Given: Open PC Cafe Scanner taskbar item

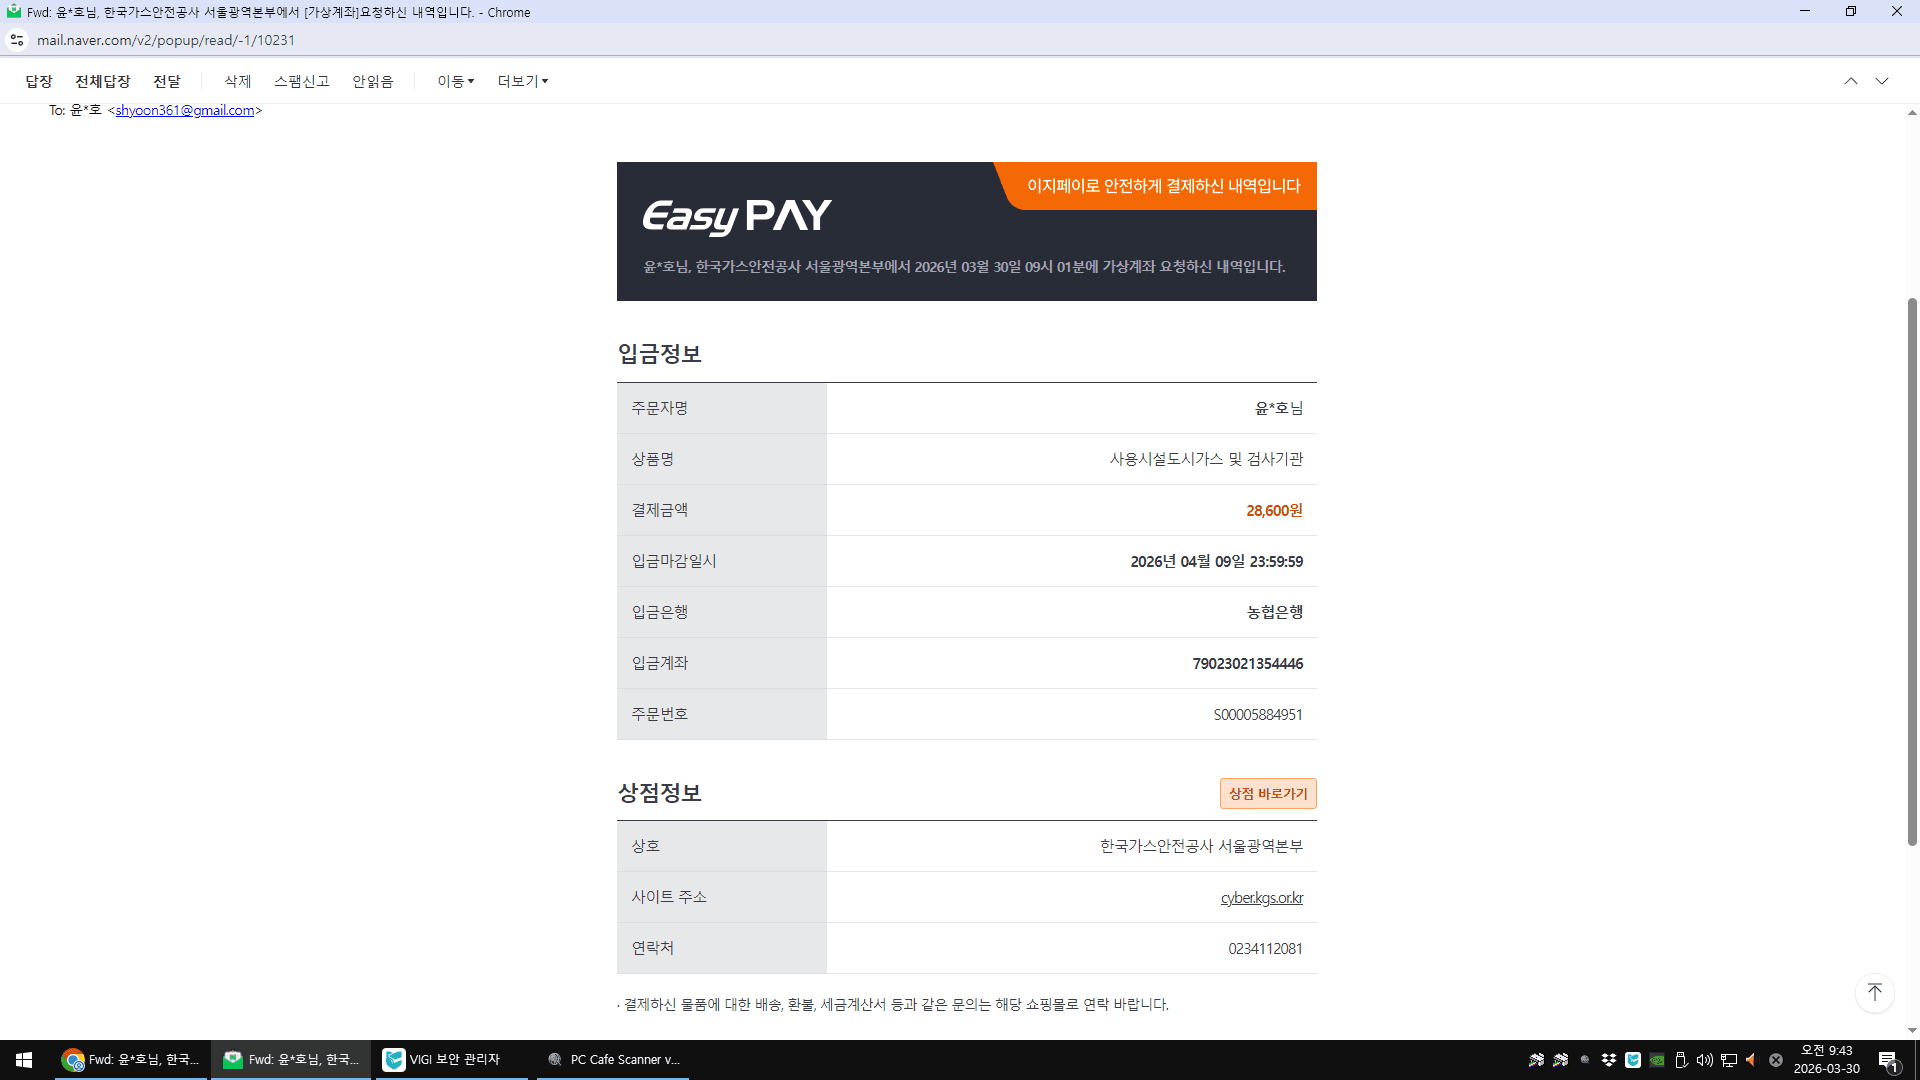Looking at the screenshot, I should coord(613,1059).
